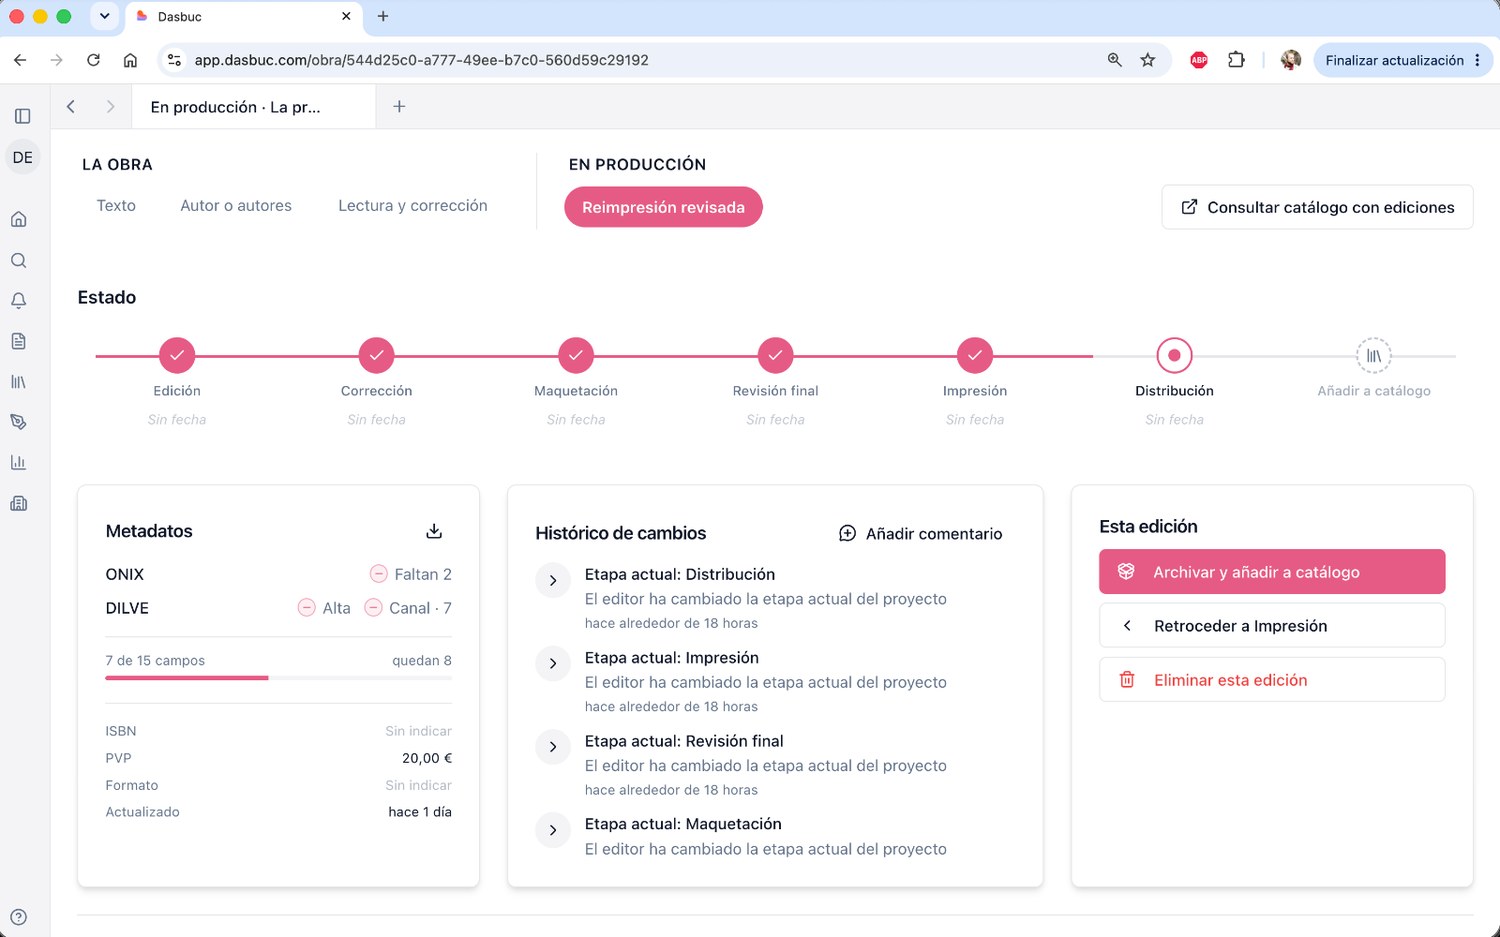Open search from the sidebar magnifier icon
Viewport: 1500px width, 937px height.
pyautogui.click(x=19, y=260)
